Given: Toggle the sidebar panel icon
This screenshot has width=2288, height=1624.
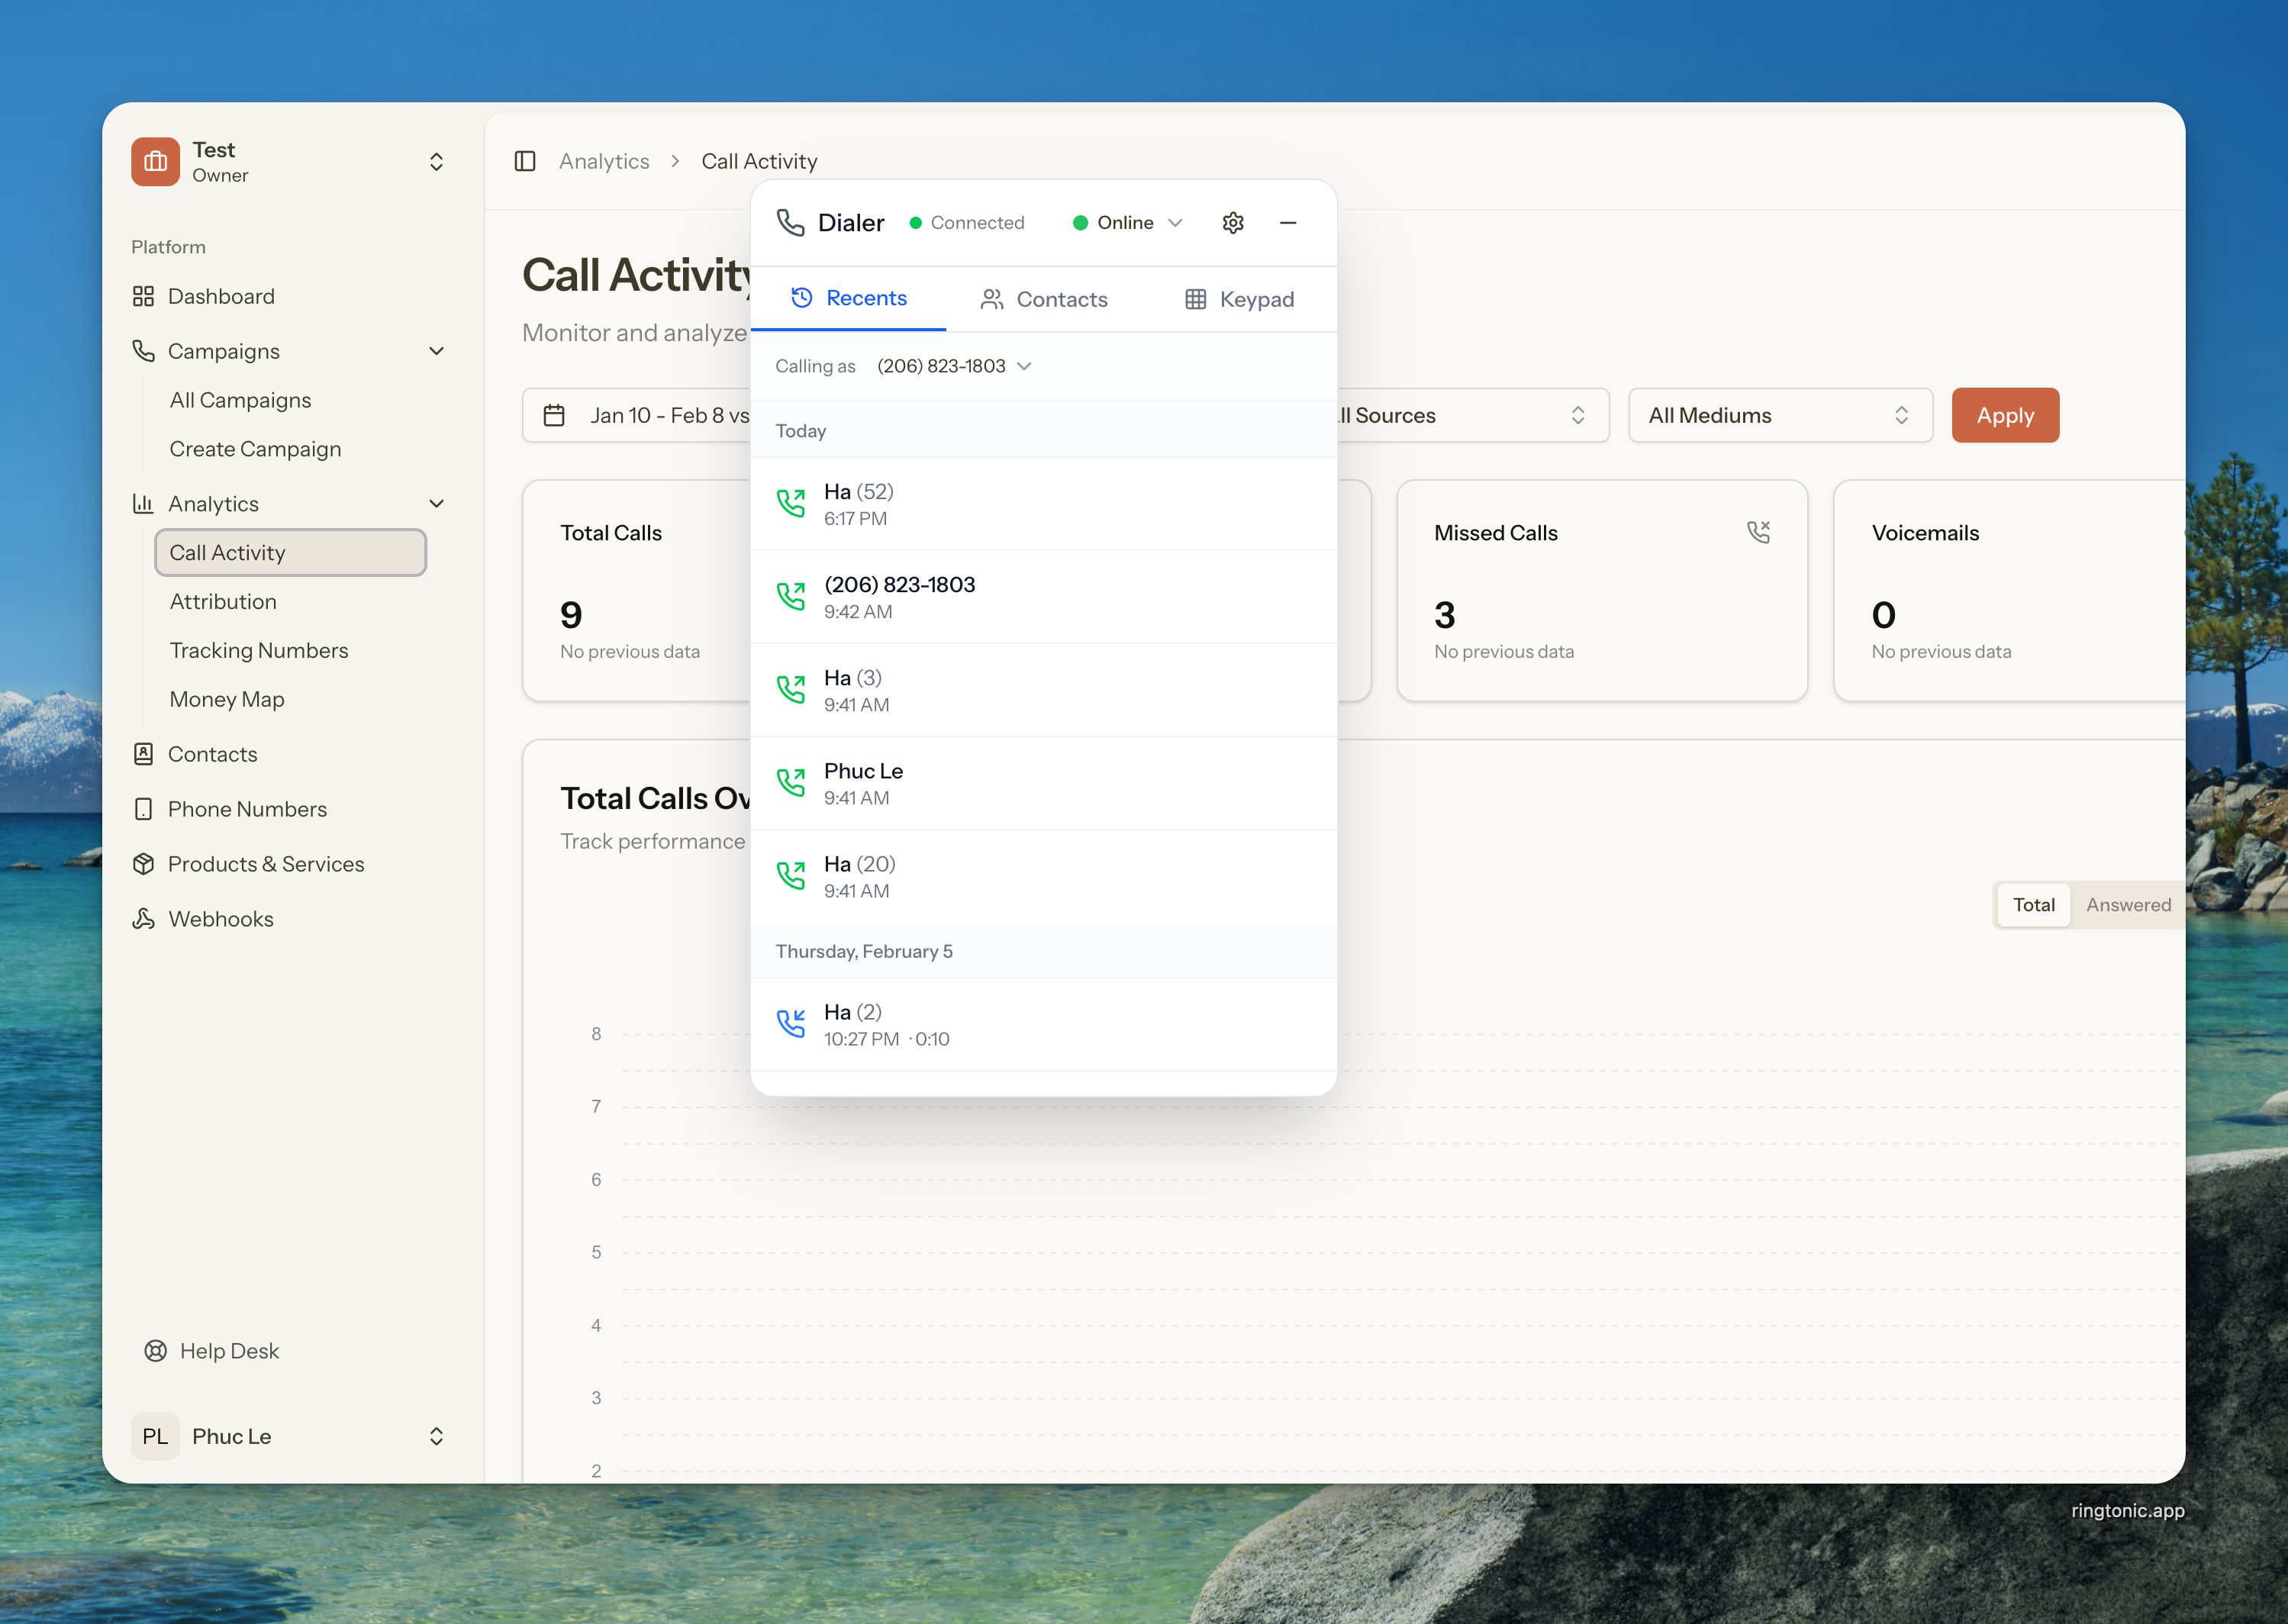Looking at the screenshot, I should (x=525, y=161).
